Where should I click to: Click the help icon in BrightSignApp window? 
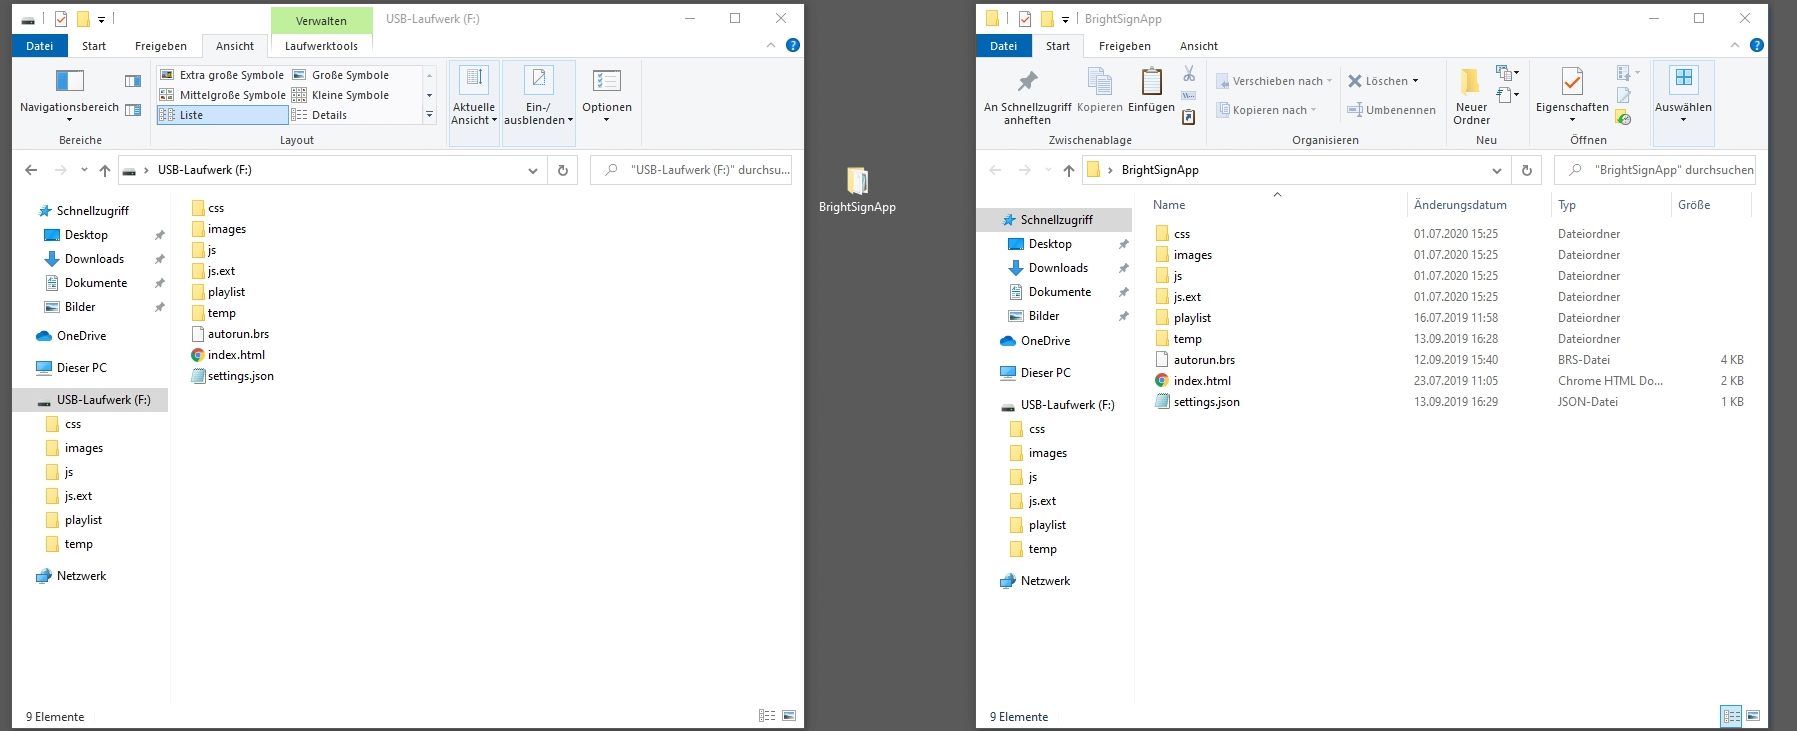point(1757,45)
